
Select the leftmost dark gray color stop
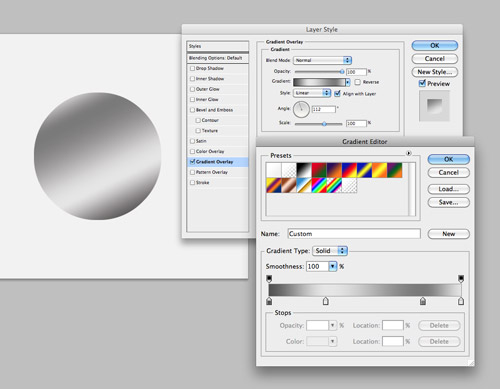tap(269, 301)
